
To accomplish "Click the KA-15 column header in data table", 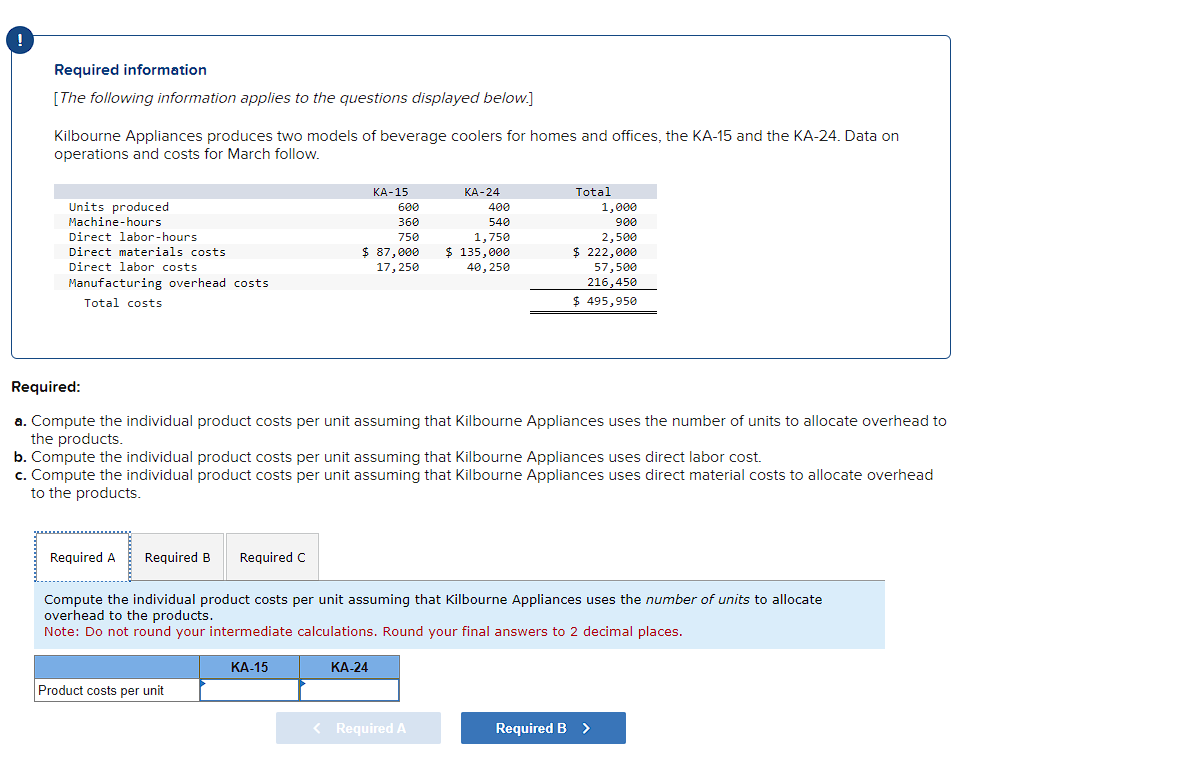I will tap(391, 192).
